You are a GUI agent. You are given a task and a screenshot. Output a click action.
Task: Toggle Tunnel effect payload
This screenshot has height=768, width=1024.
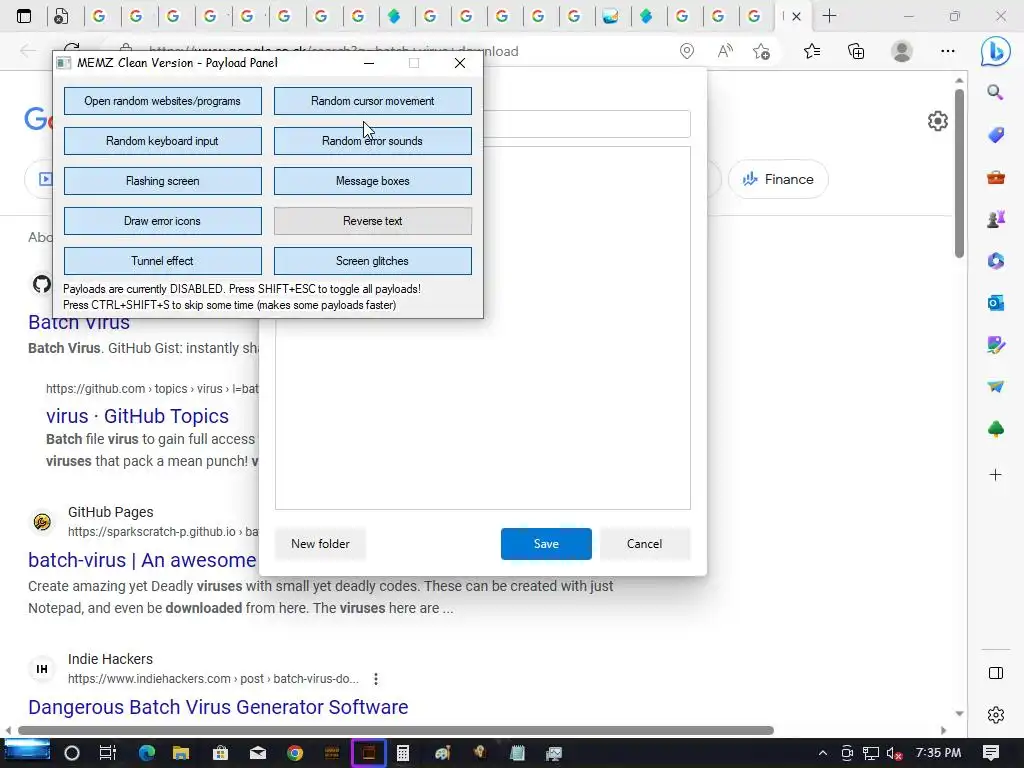[x=163, y=261]
